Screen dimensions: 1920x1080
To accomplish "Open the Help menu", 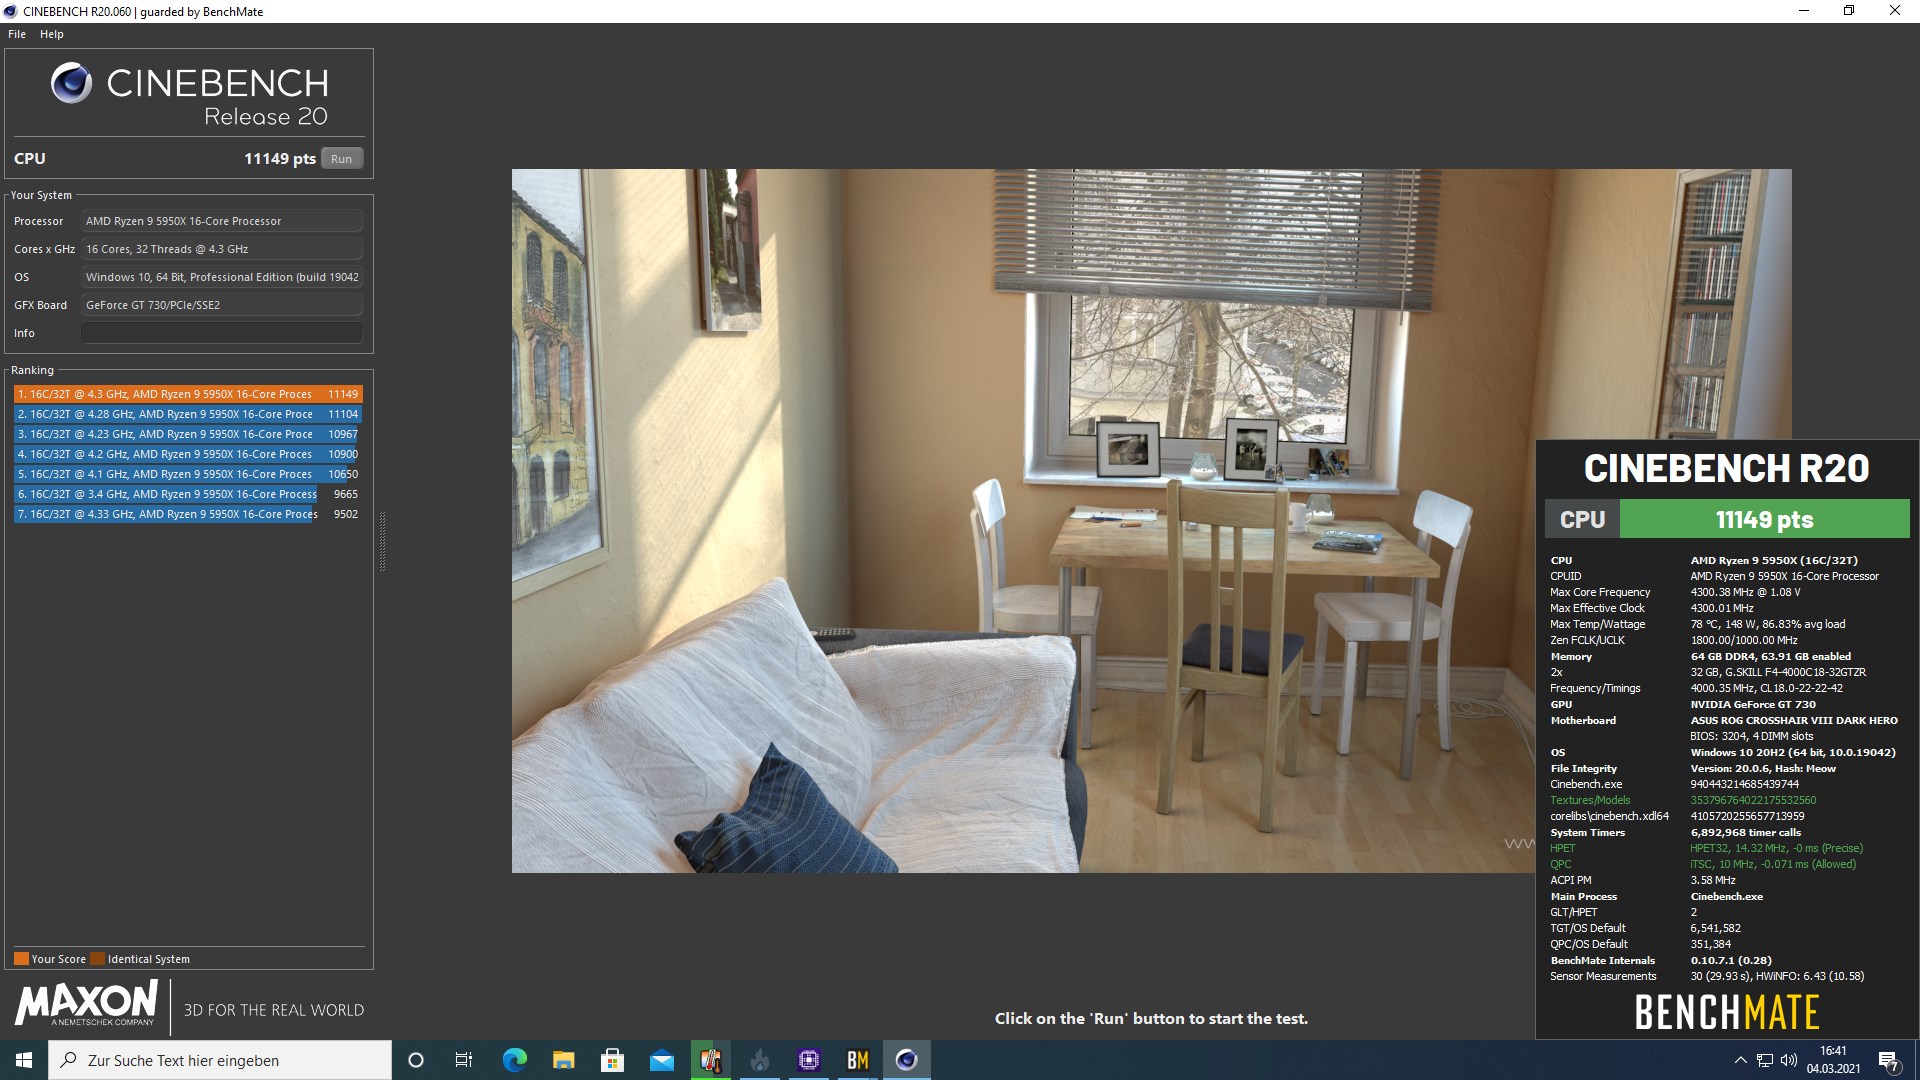I will tap(52, 34).
